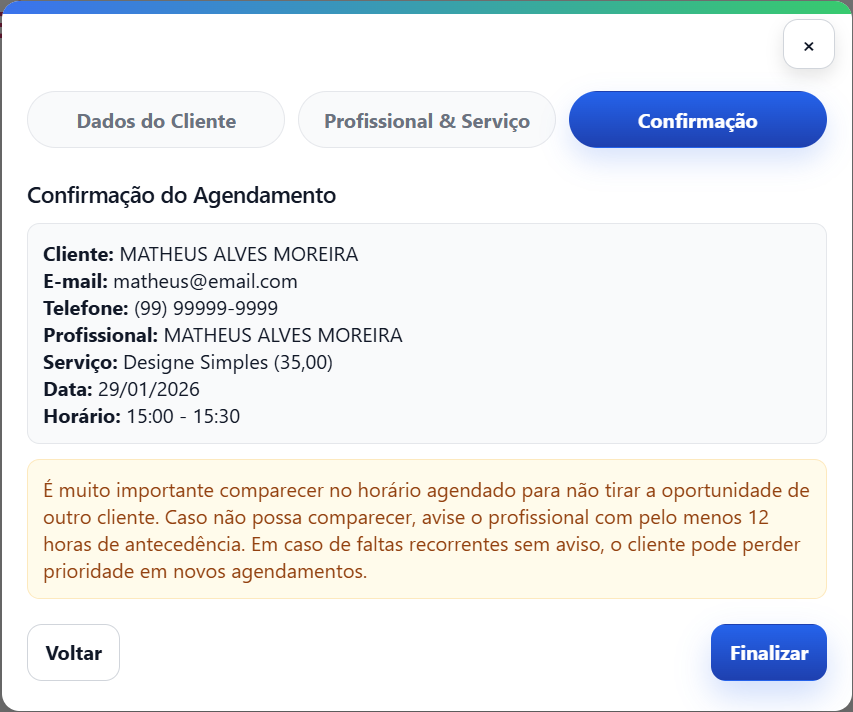Close the appointment dialog with the × button
Screen dimensions: 853x712
(x=808, y=45)
